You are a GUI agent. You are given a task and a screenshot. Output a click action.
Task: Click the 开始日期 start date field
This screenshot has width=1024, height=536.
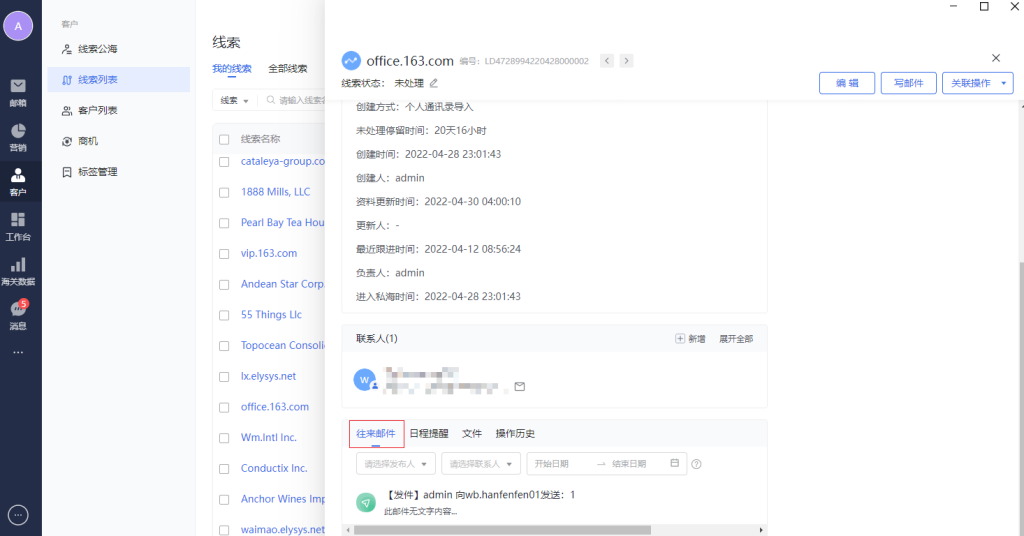click(560, 464)
